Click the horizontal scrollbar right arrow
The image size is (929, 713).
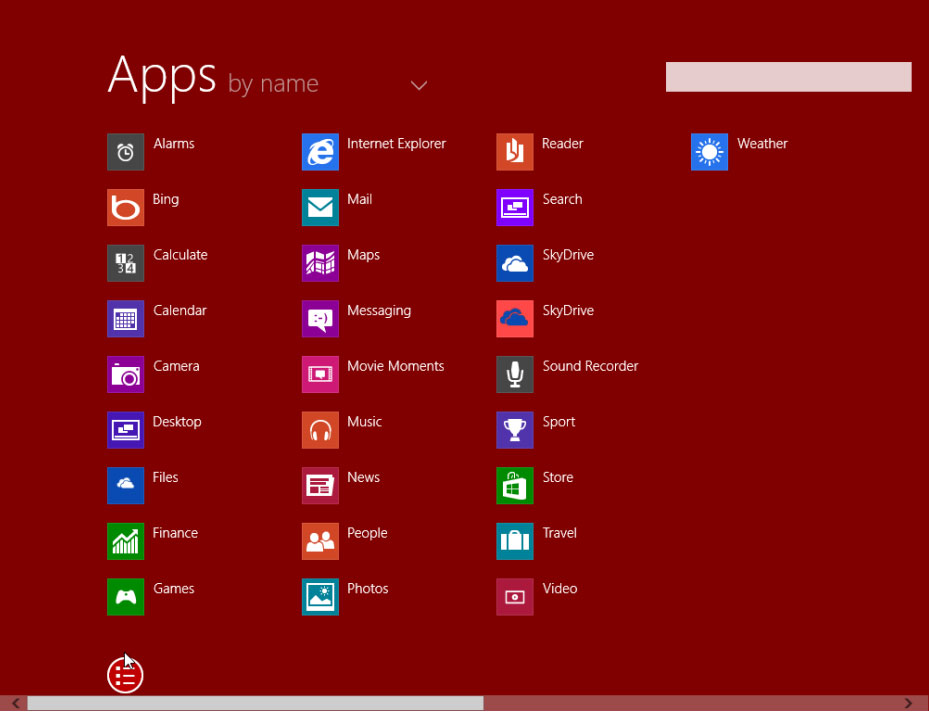[x=908, y=704]
